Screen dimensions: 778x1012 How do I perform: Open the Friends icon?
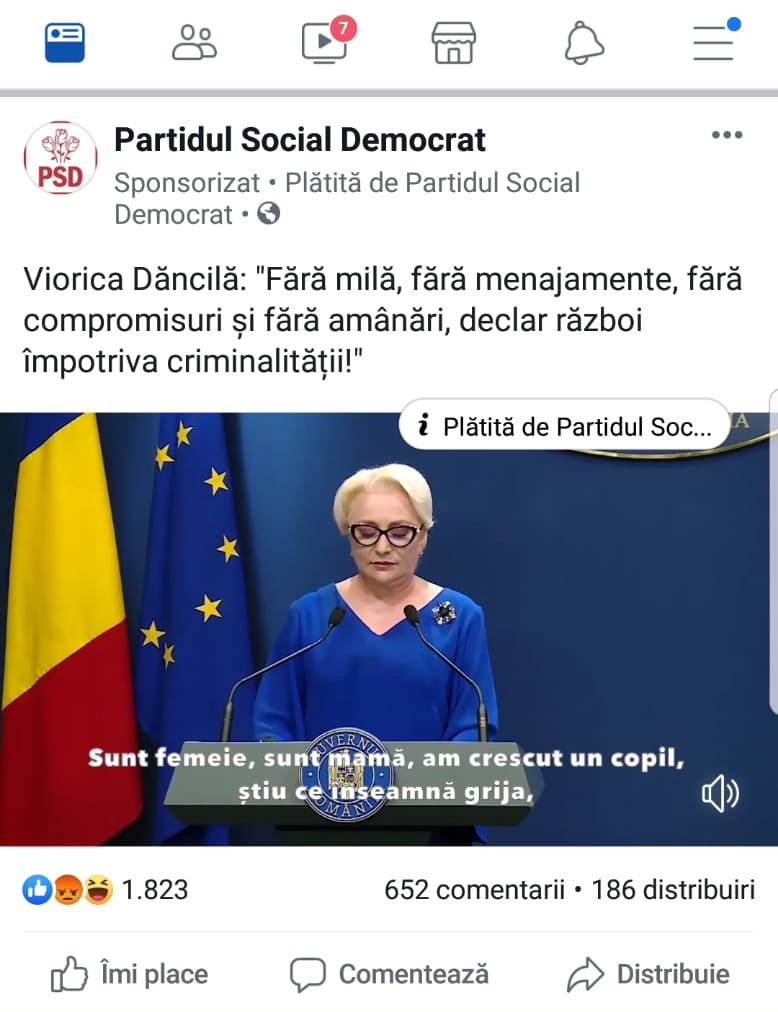pos(194,43)
